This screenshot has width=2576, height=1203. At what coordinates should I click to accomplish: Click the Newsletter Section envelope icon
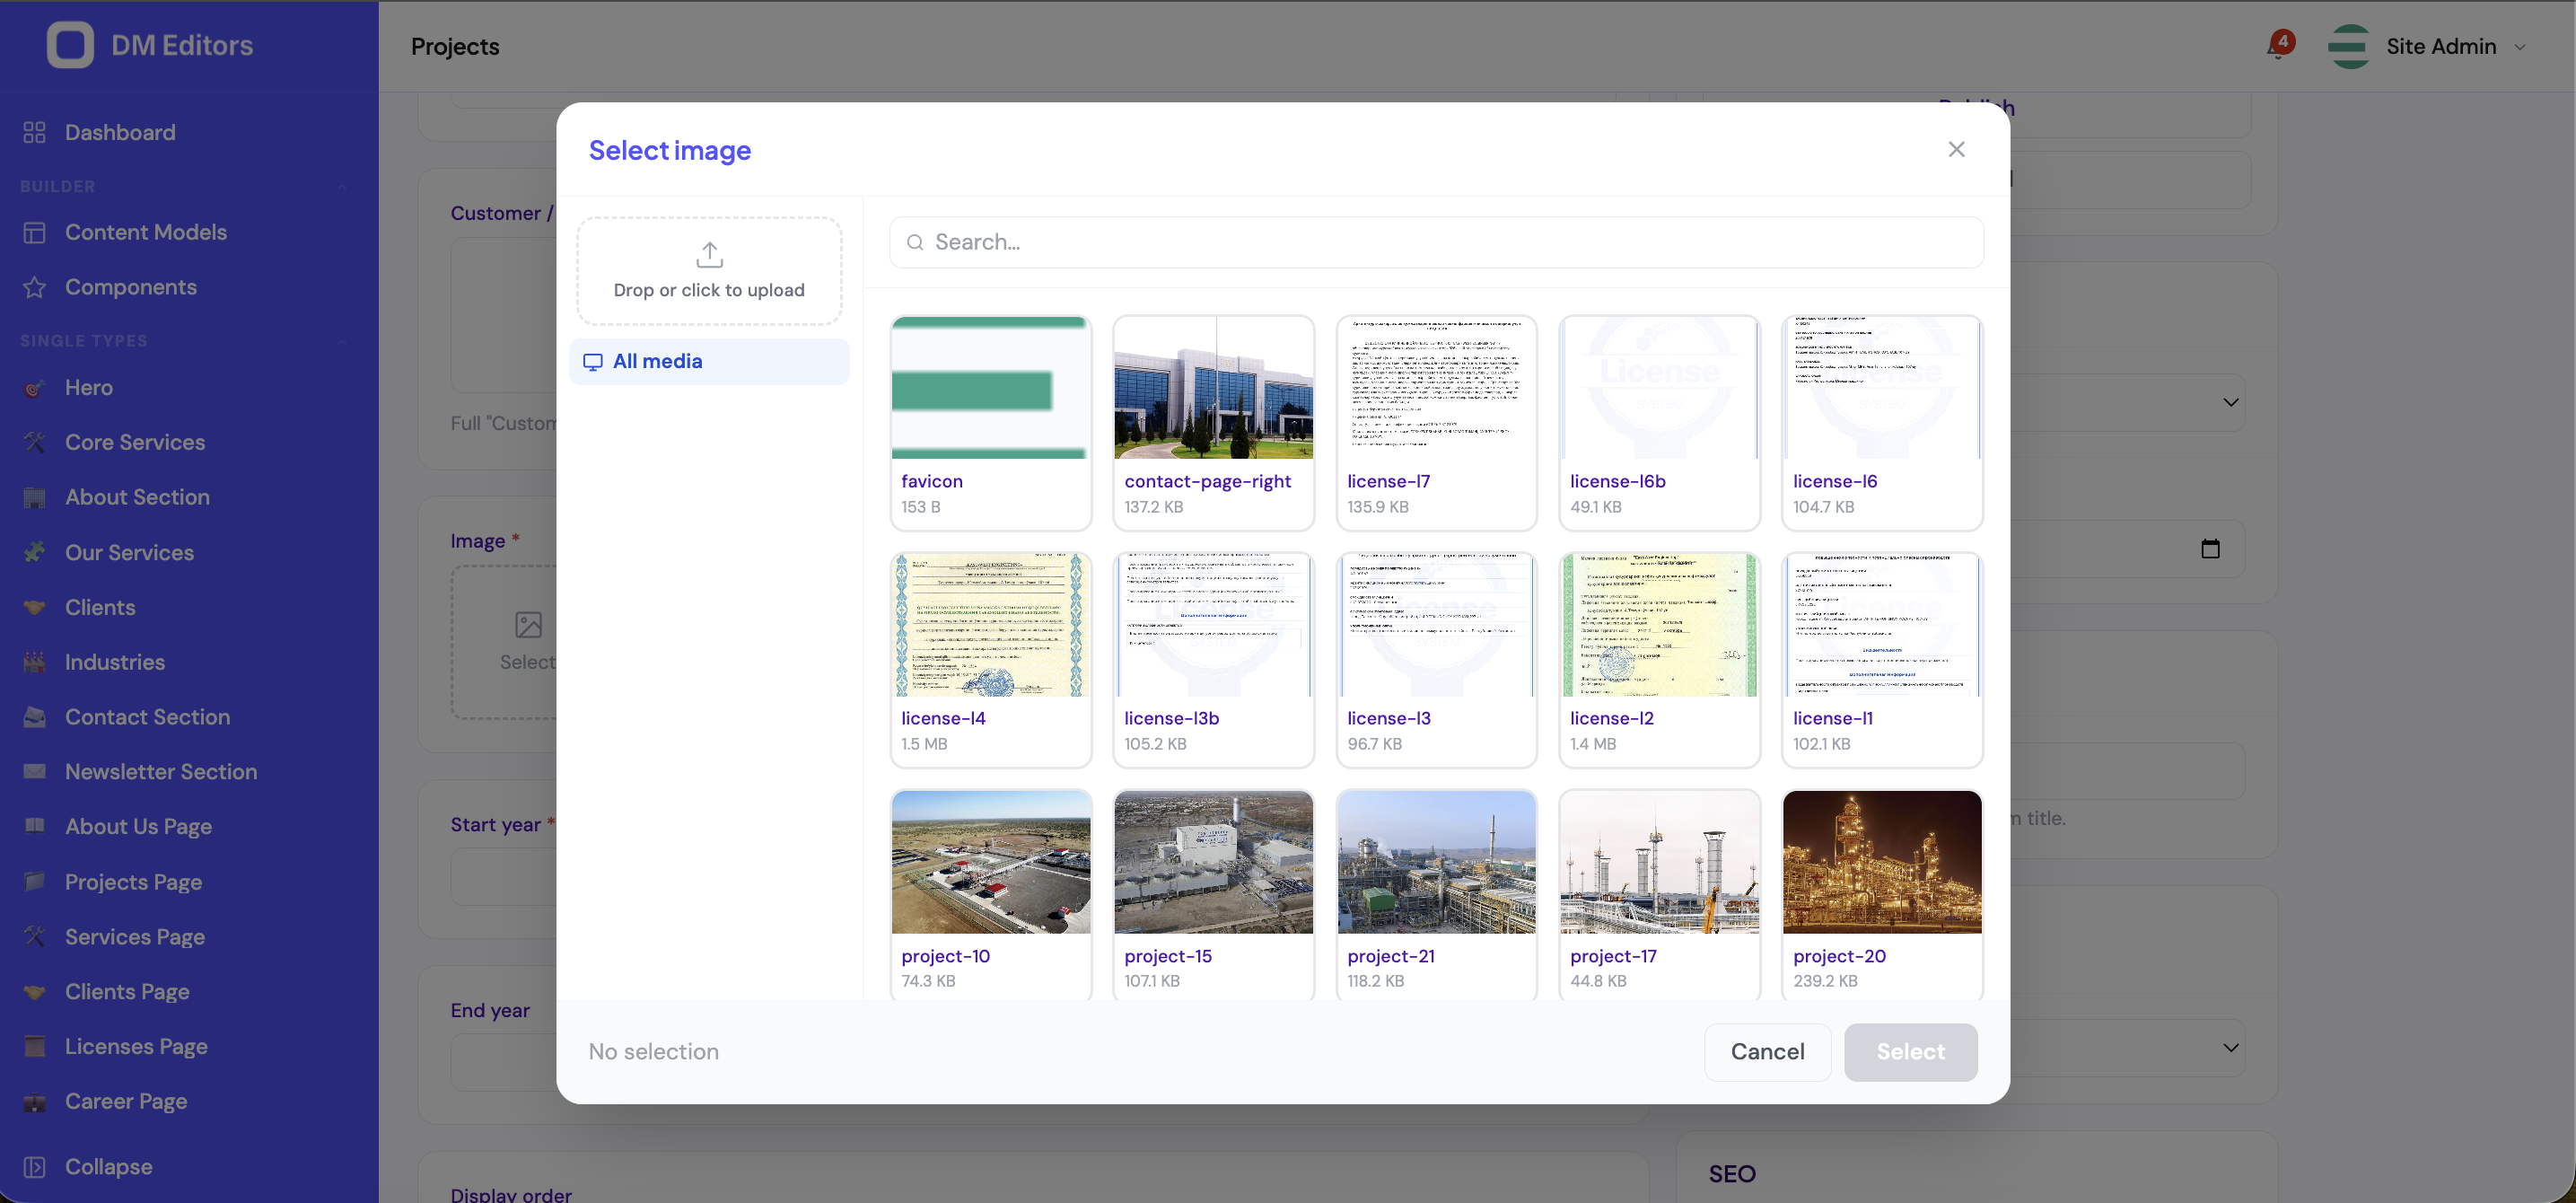(35, 772)
